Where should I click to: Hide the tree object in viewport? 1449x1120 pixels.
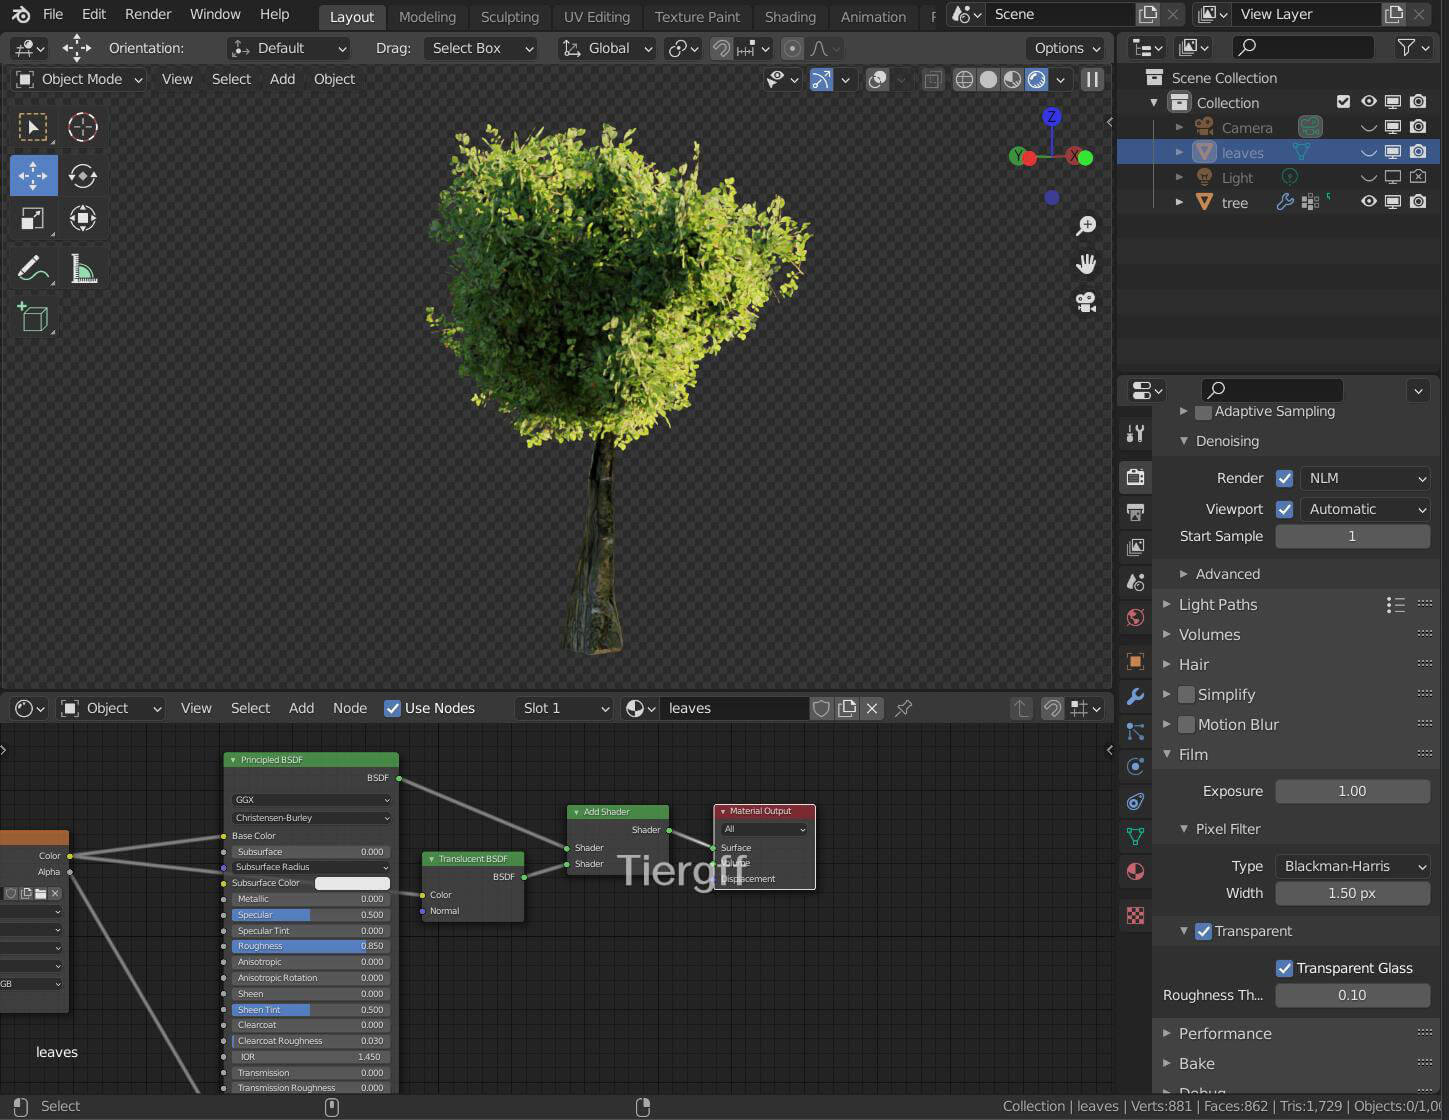pyautogui.click(x=1368, y=202)
